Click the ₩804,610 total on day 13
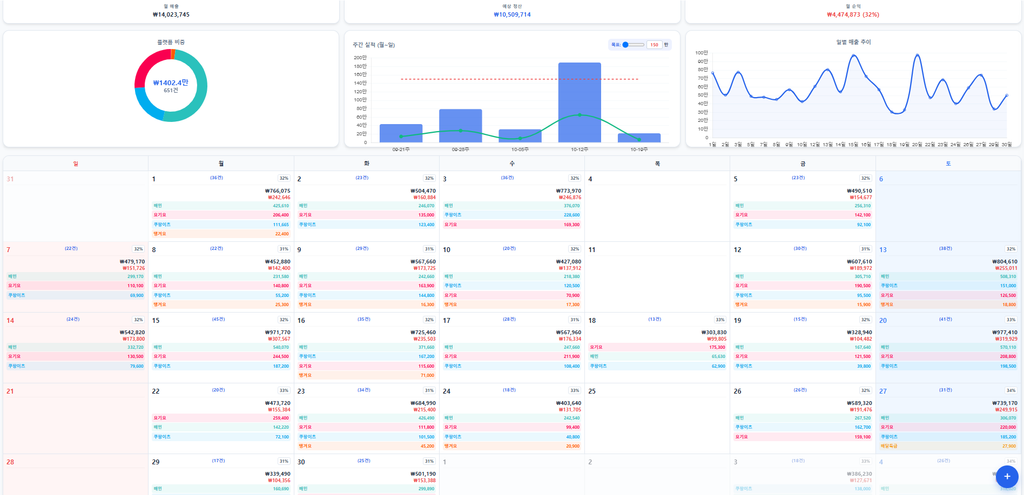The height and width of the screenshot is (495, 1024). (x=1004, y=262)
